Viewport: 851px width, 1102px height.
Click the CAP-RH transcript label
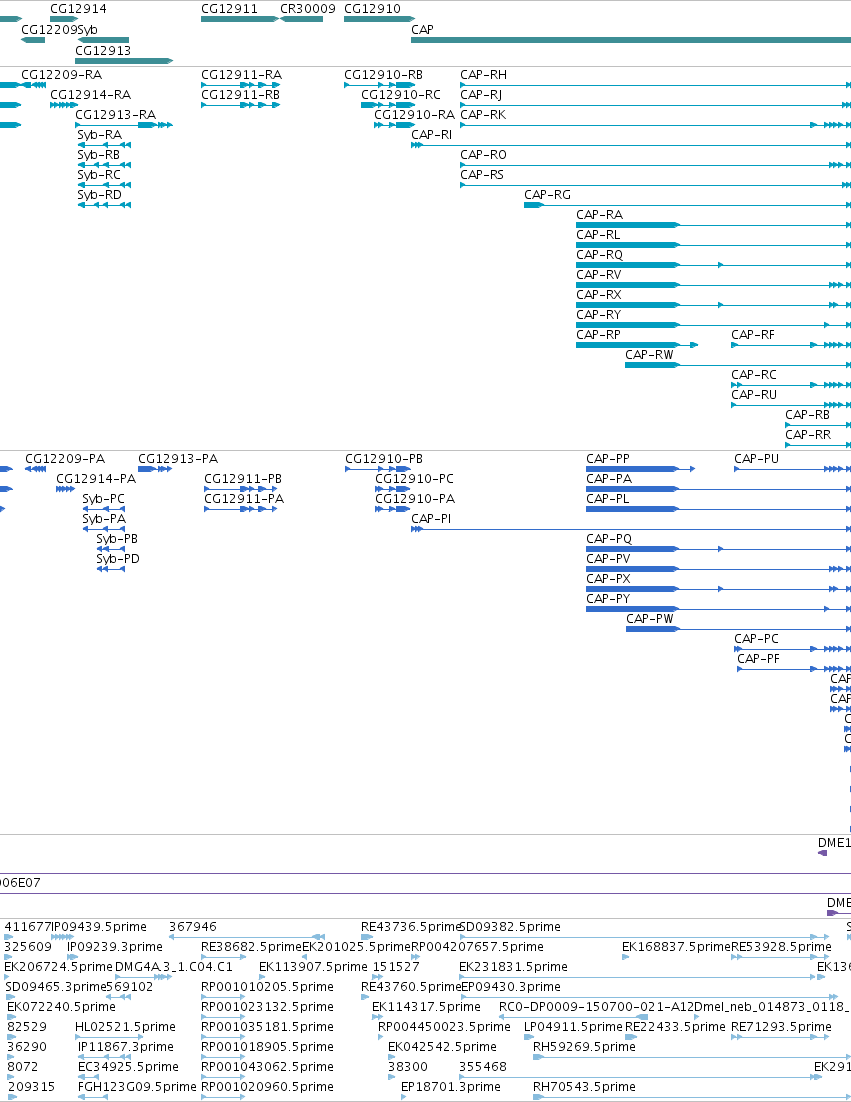coord(483,74)
